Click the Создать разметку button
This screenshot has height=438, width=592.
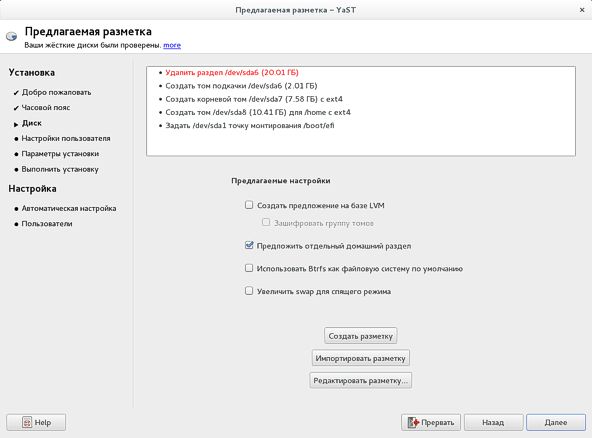click(x=361, y=336)
